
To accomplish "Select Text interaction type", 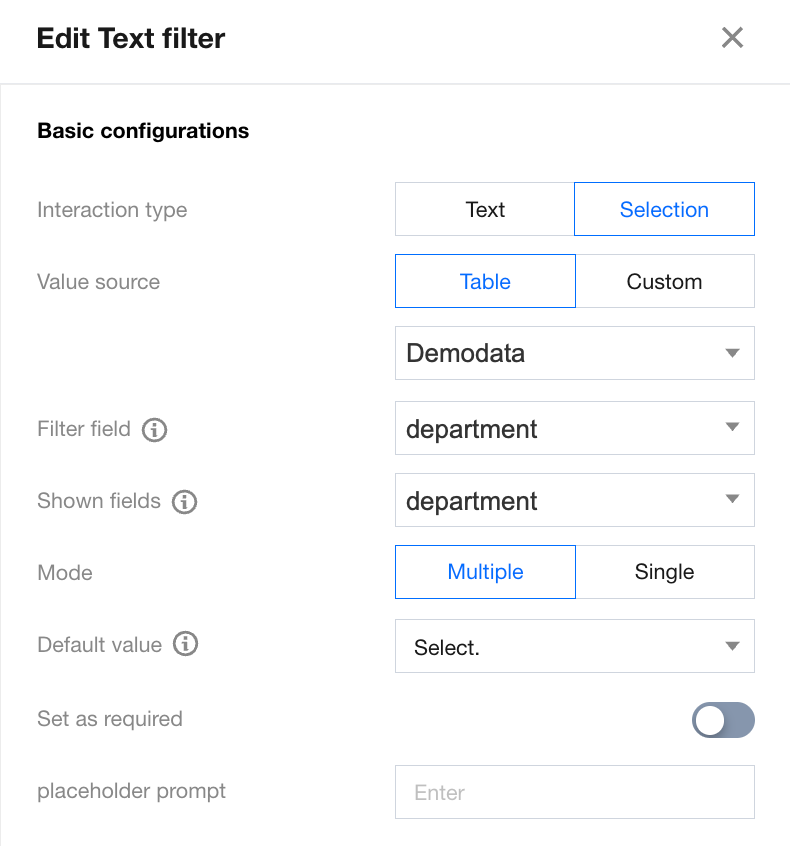I will click(x=485, y=210).
